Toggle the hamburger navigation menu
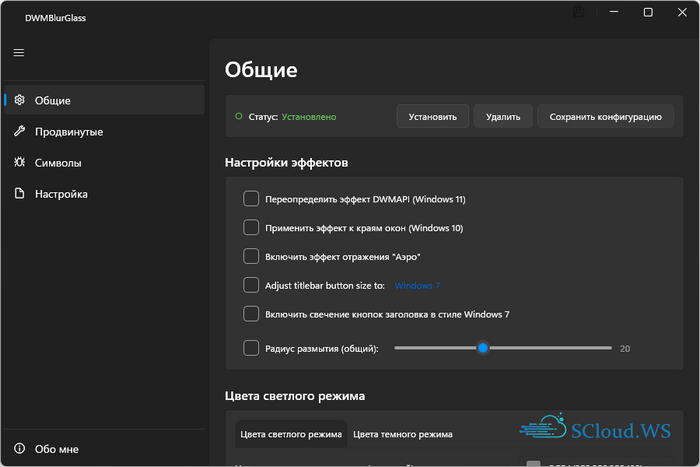 (x=18, y=53)
